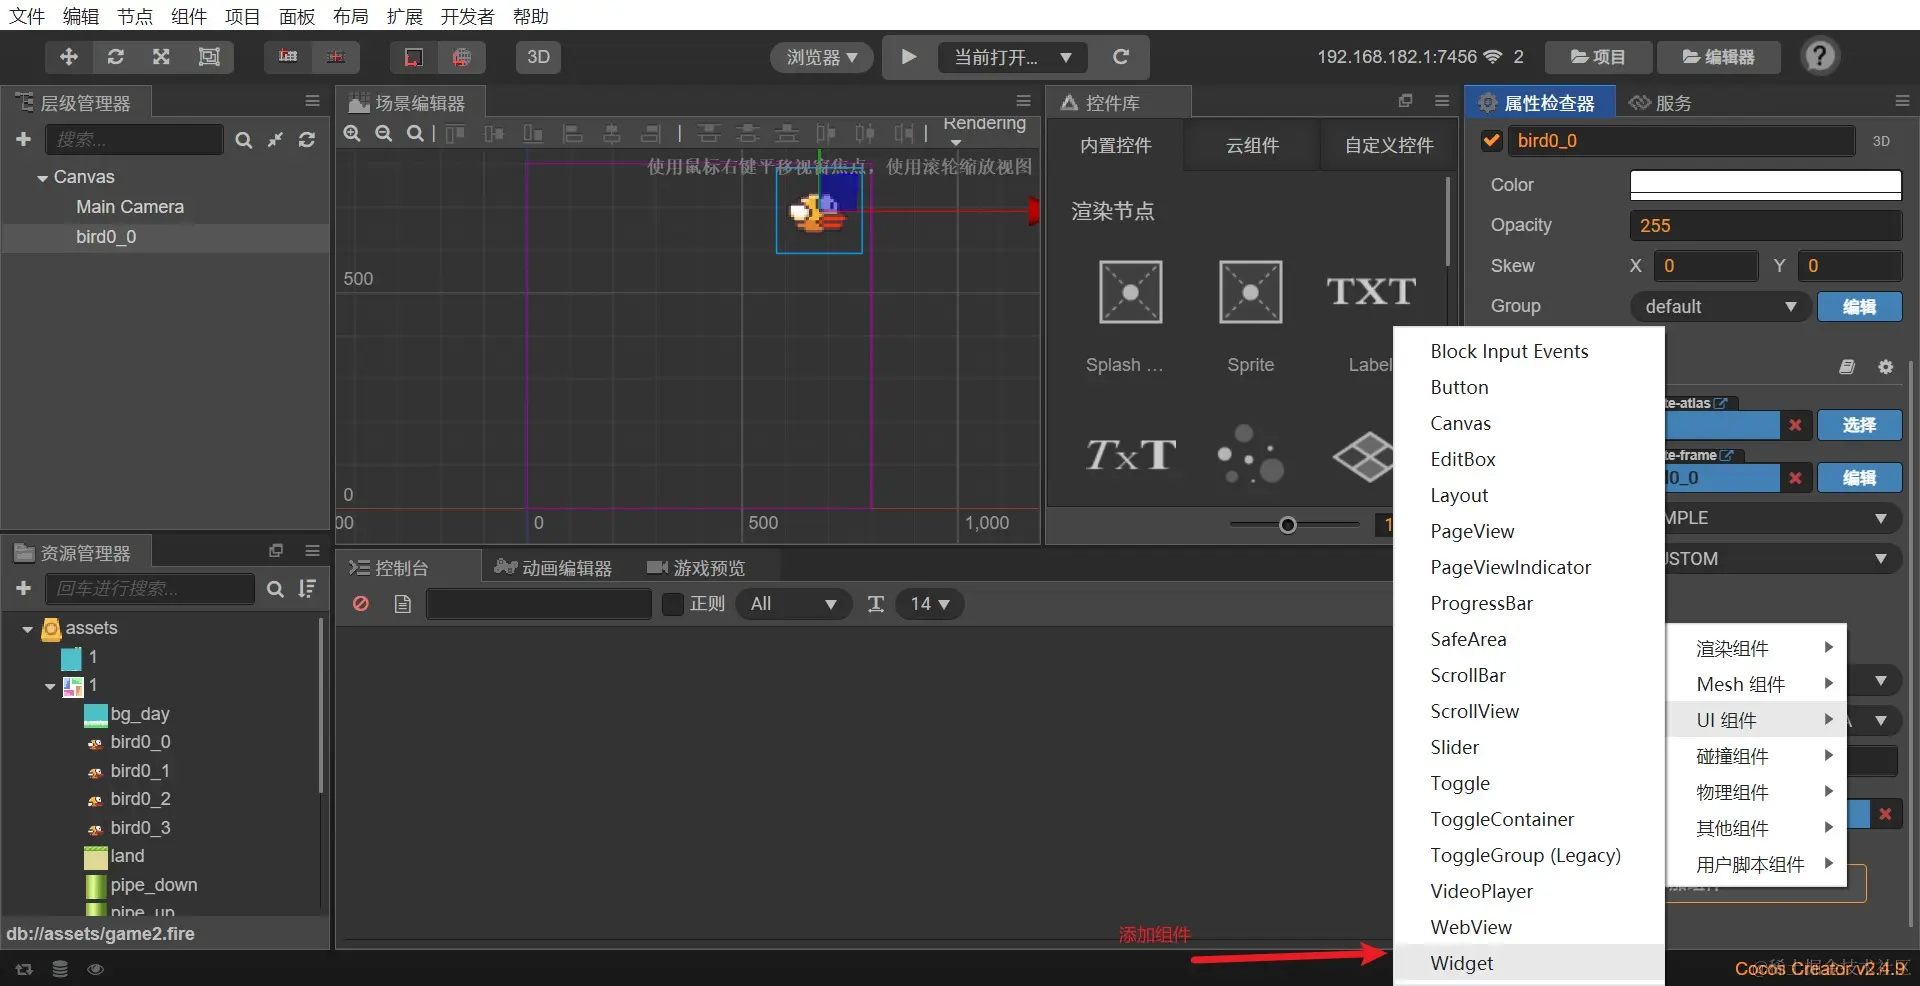The image size is (1920, 986).
Task: Add a ParticleSystem node from widget library
Action: (1250, 455)
